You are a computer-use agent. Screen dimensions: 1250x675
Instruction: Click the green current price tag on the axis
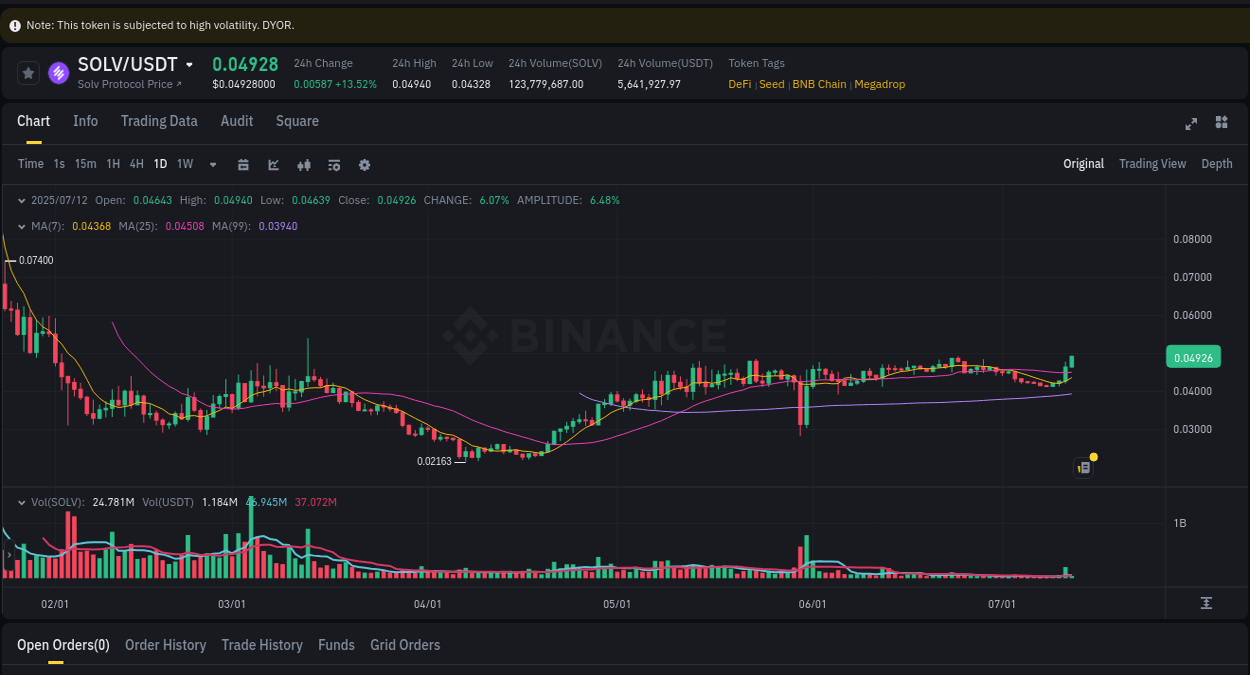pyautogui.click(x=1193, y=357)
